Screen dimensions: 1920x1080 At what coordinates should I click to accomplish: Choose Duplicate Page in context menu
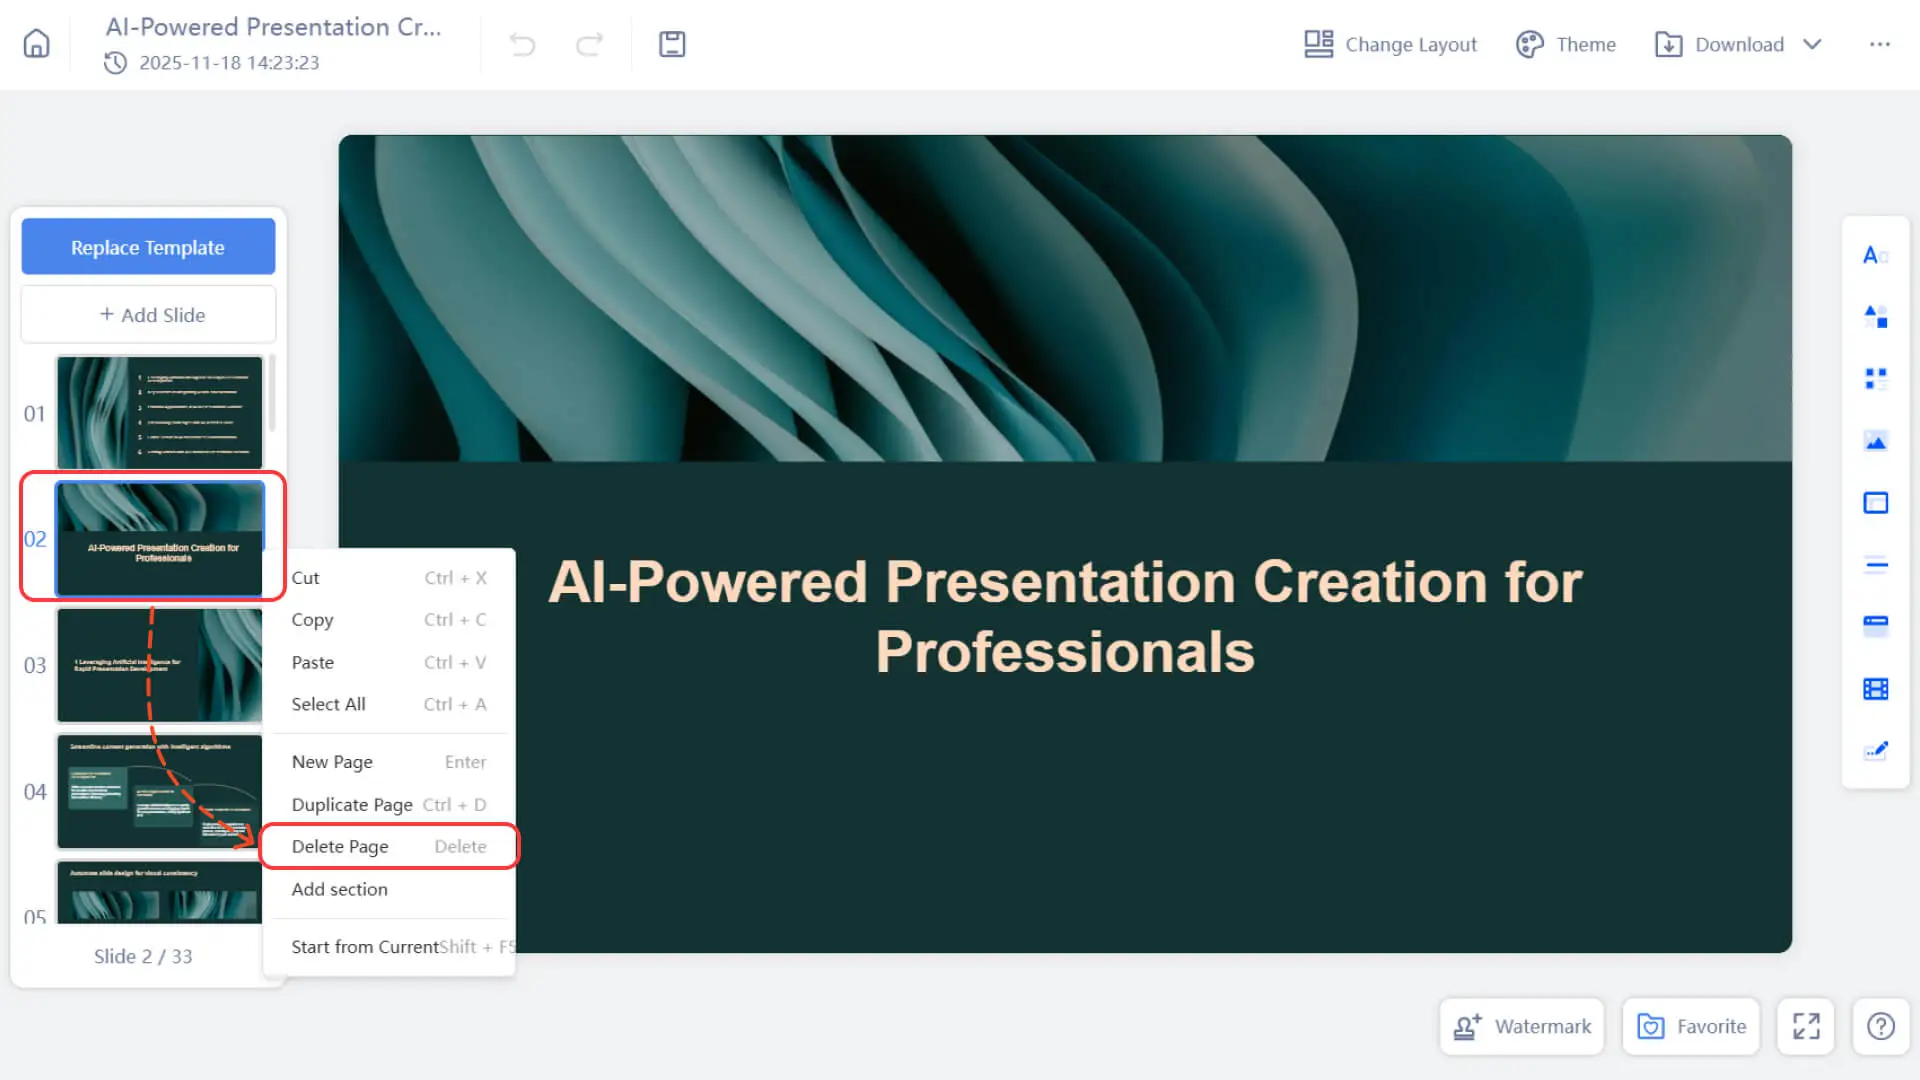pyautogui.click(x=389, y=804)
